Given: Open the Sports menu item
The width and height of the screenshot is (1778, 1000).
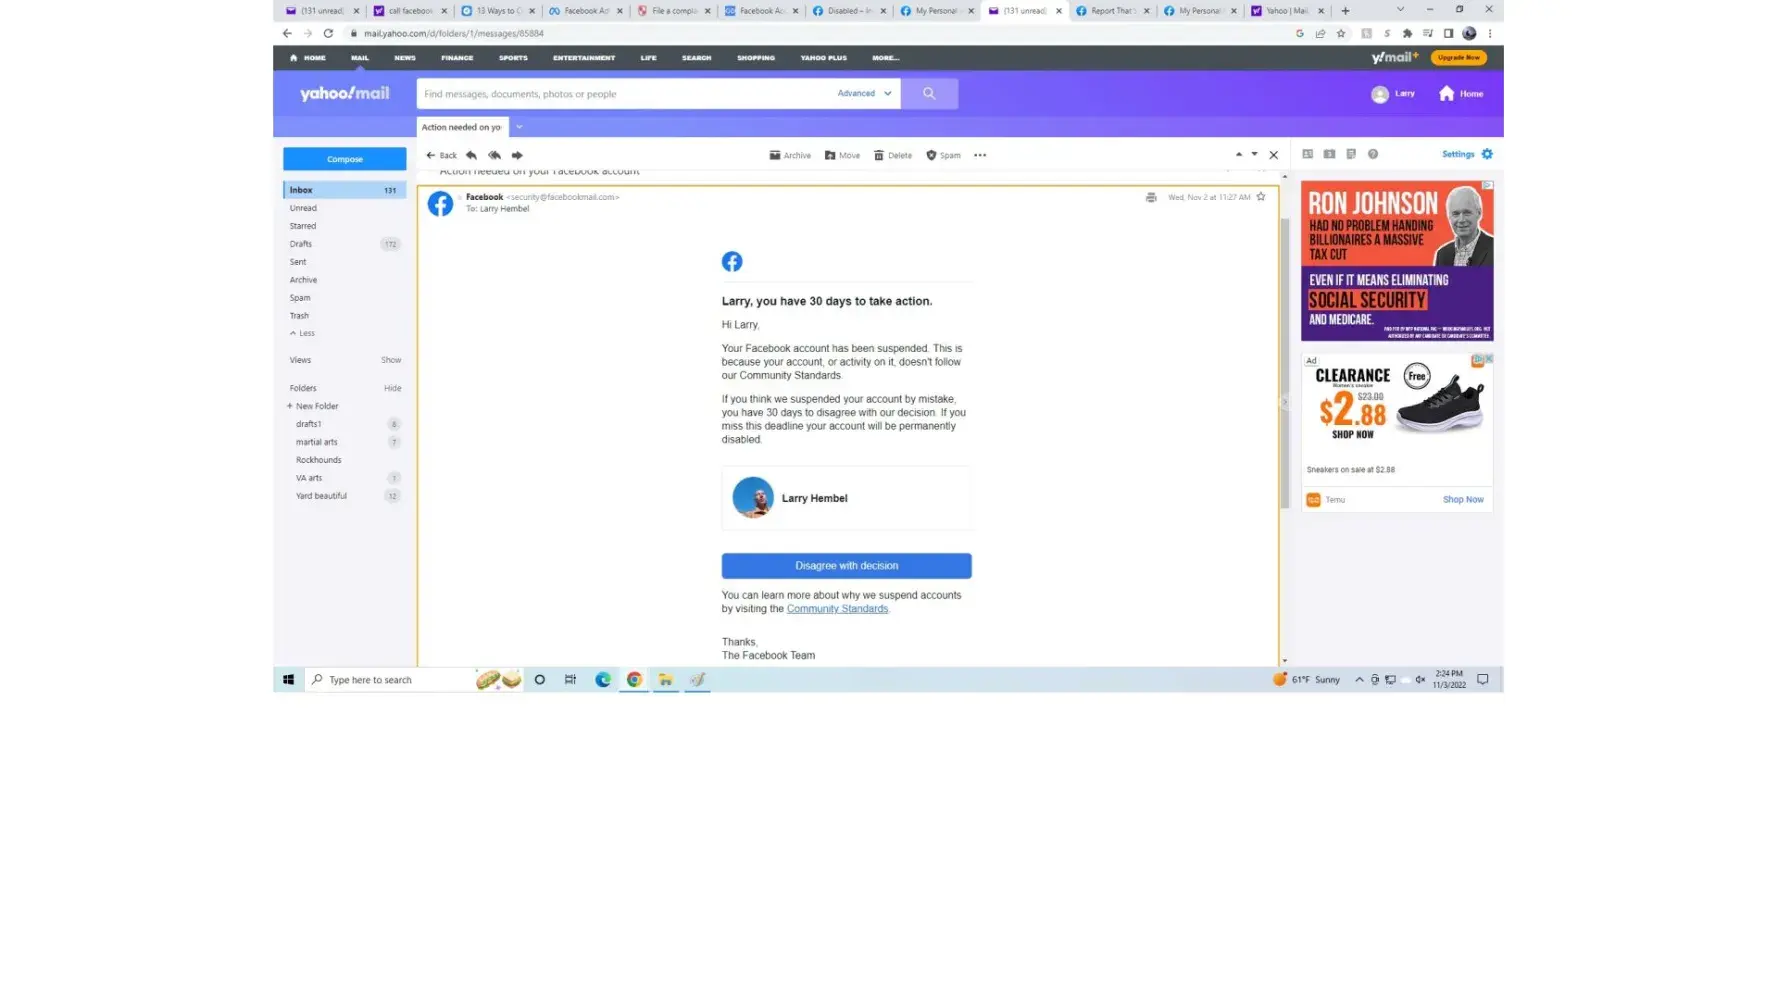Looking at the screenshot, I should 513,58.
